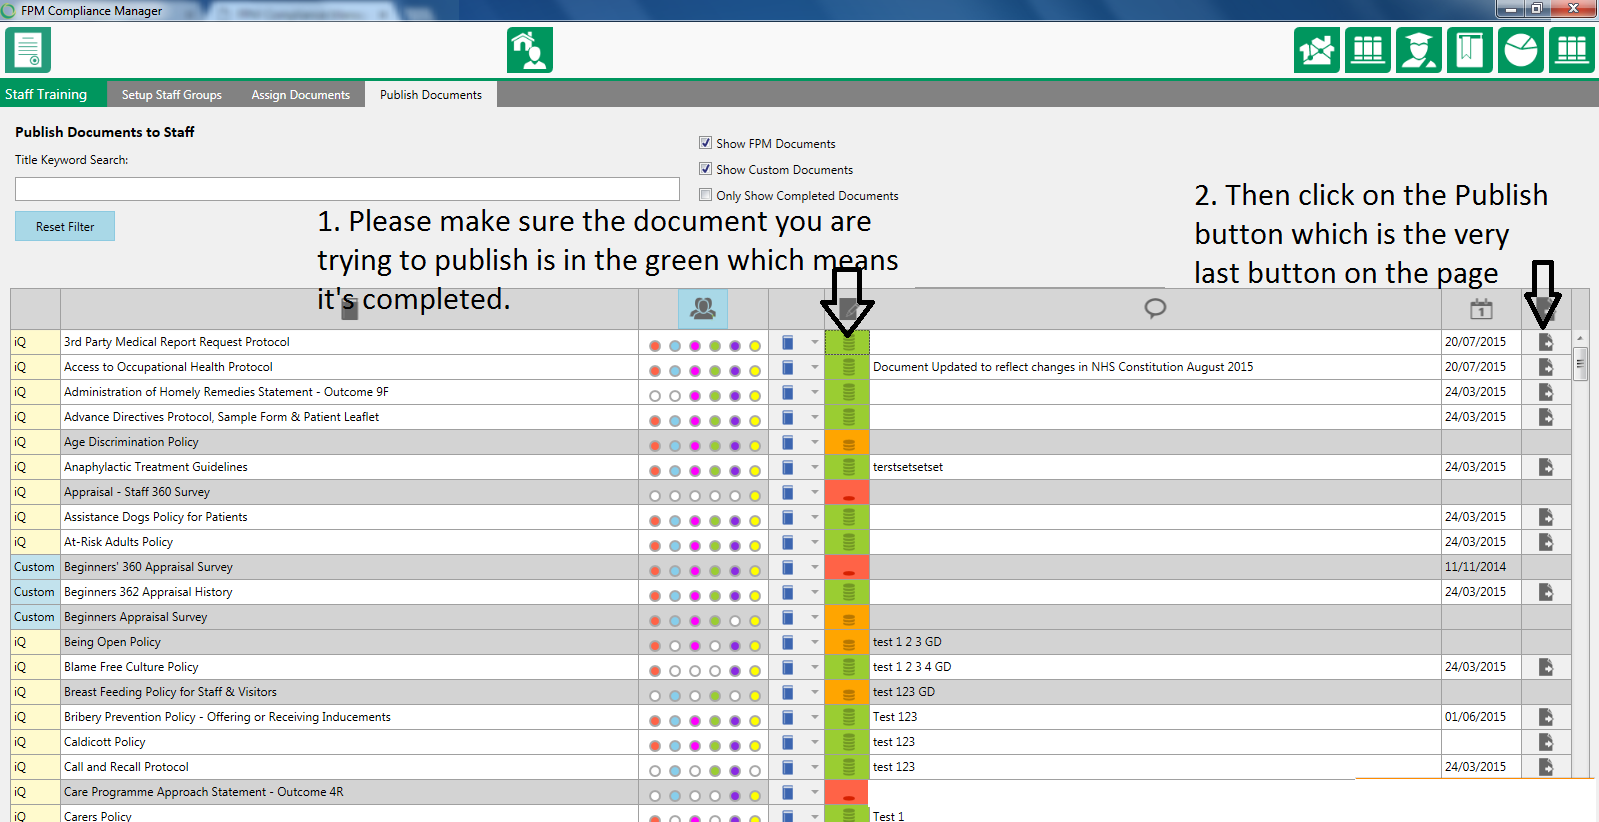Uncheck Show FPM Documents
1599x822 pixels.
pyautogui.click(x=706, y=143)
